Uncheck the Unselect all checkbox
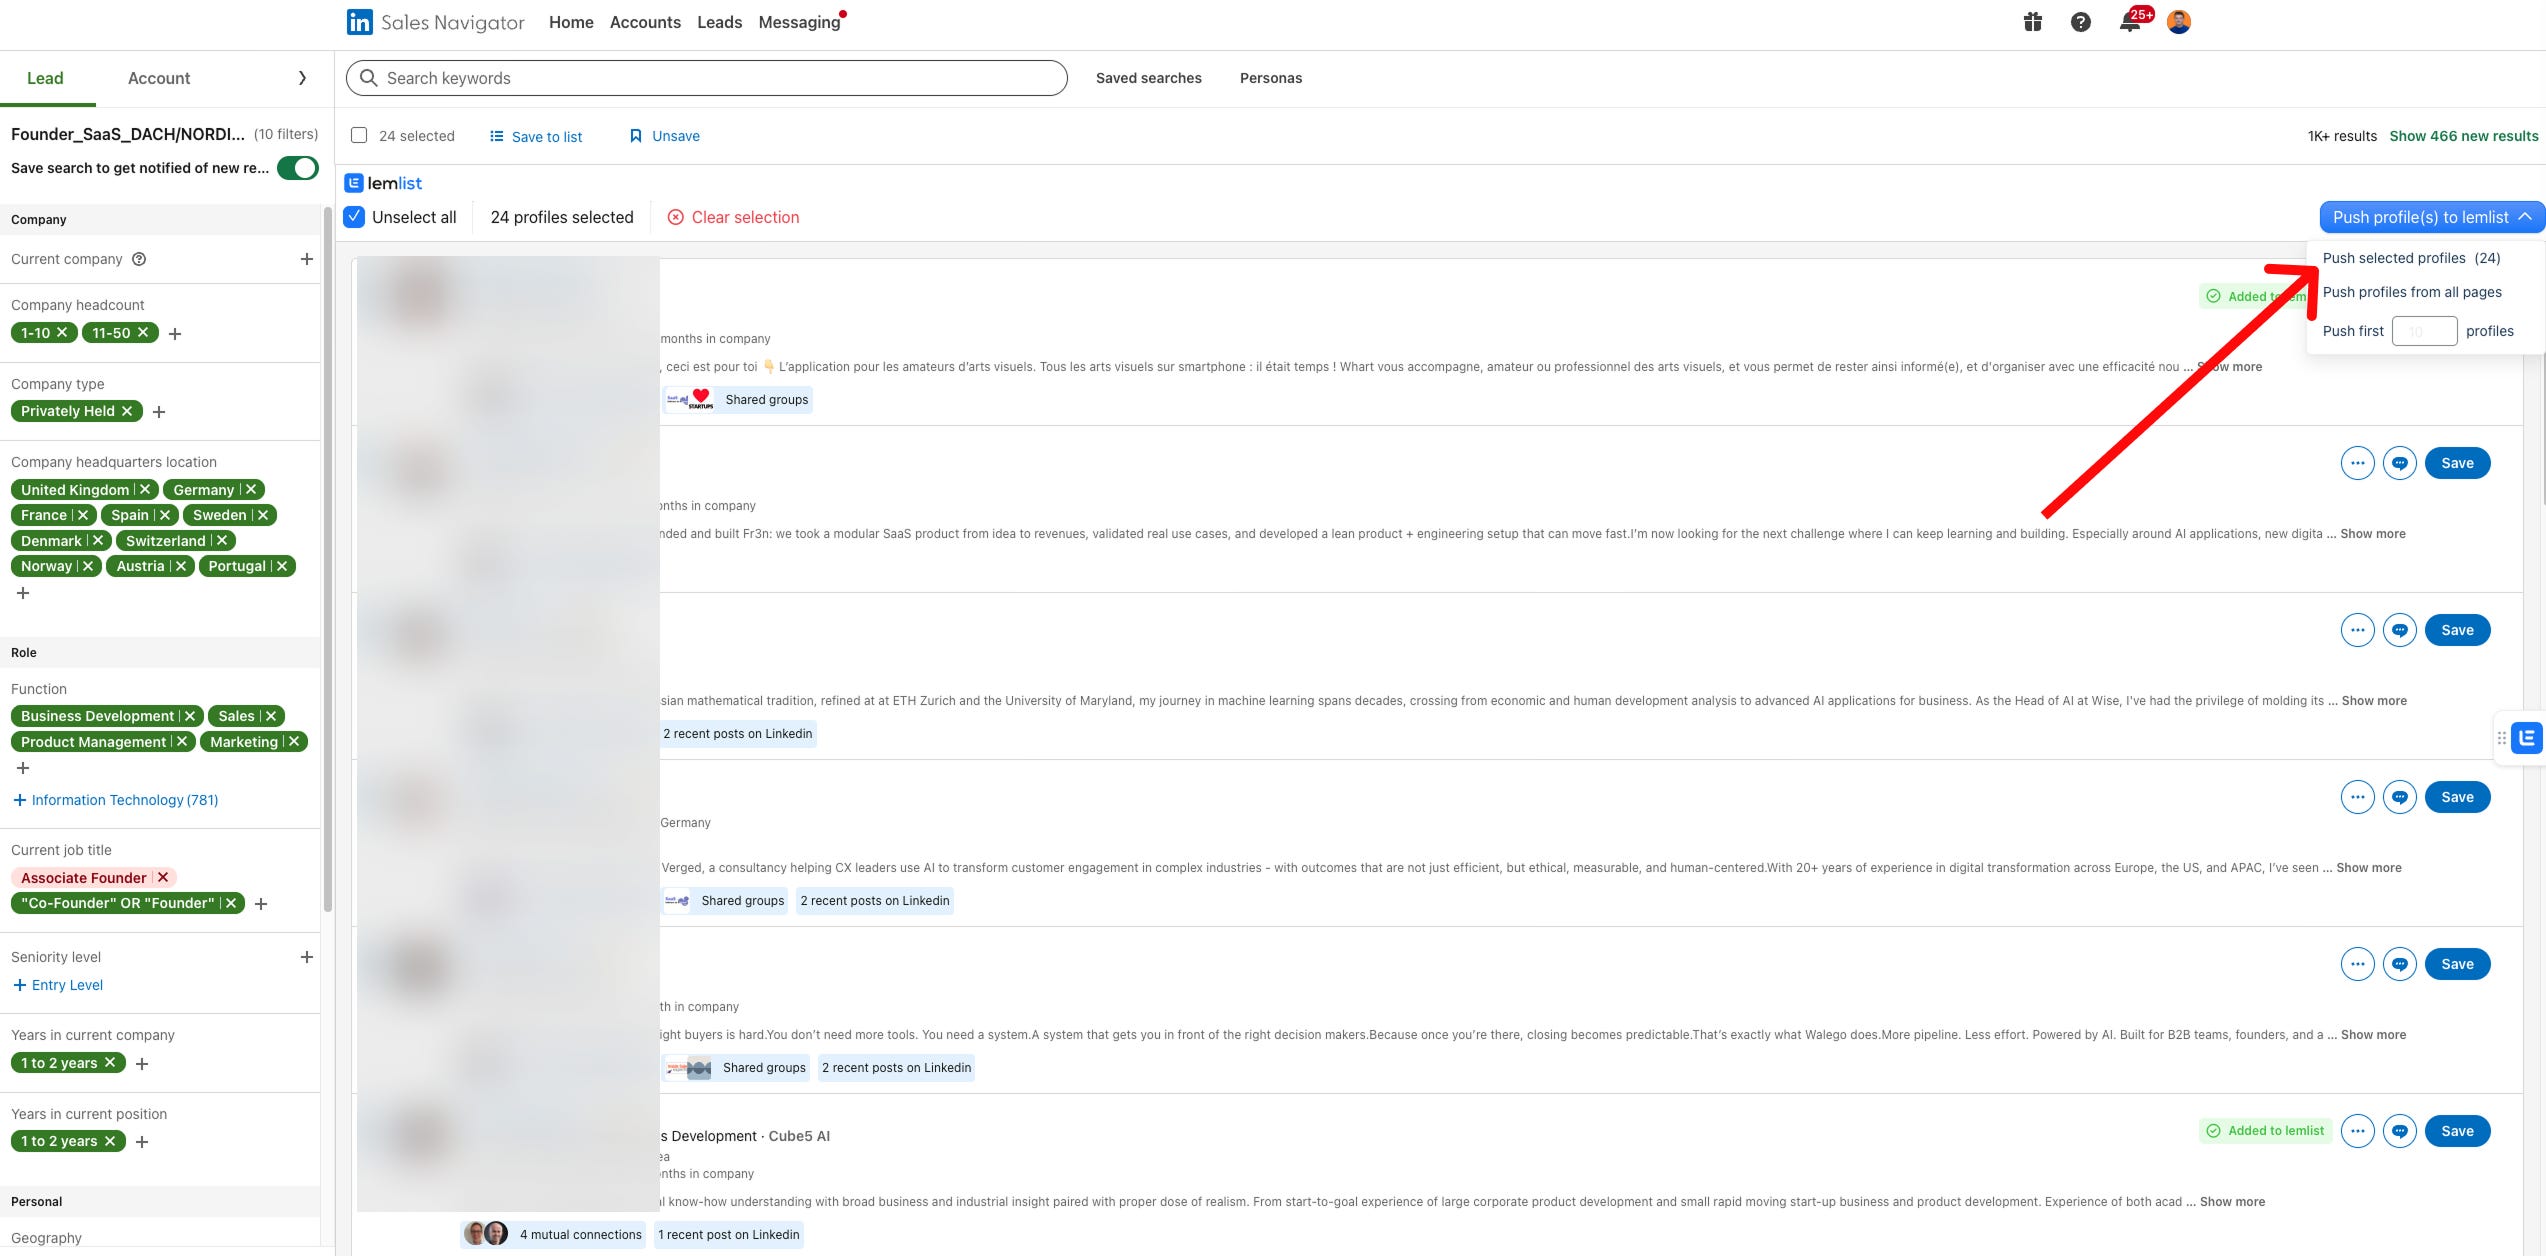 coord(354,217)
